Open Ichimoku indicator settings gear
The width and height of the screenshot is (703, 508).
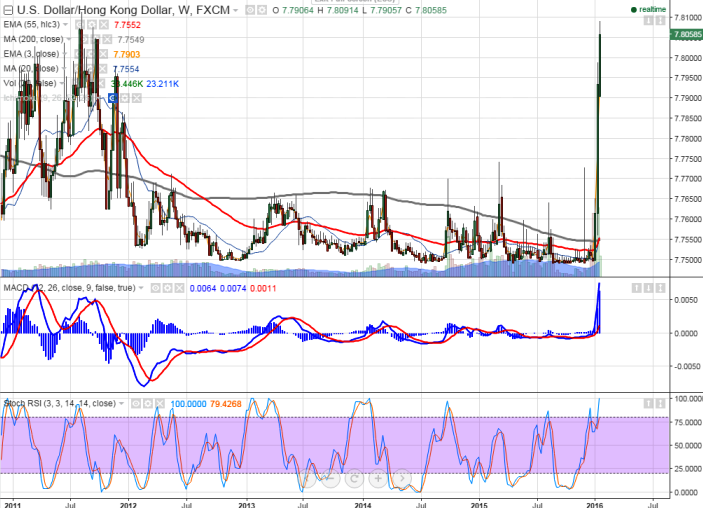125,98
